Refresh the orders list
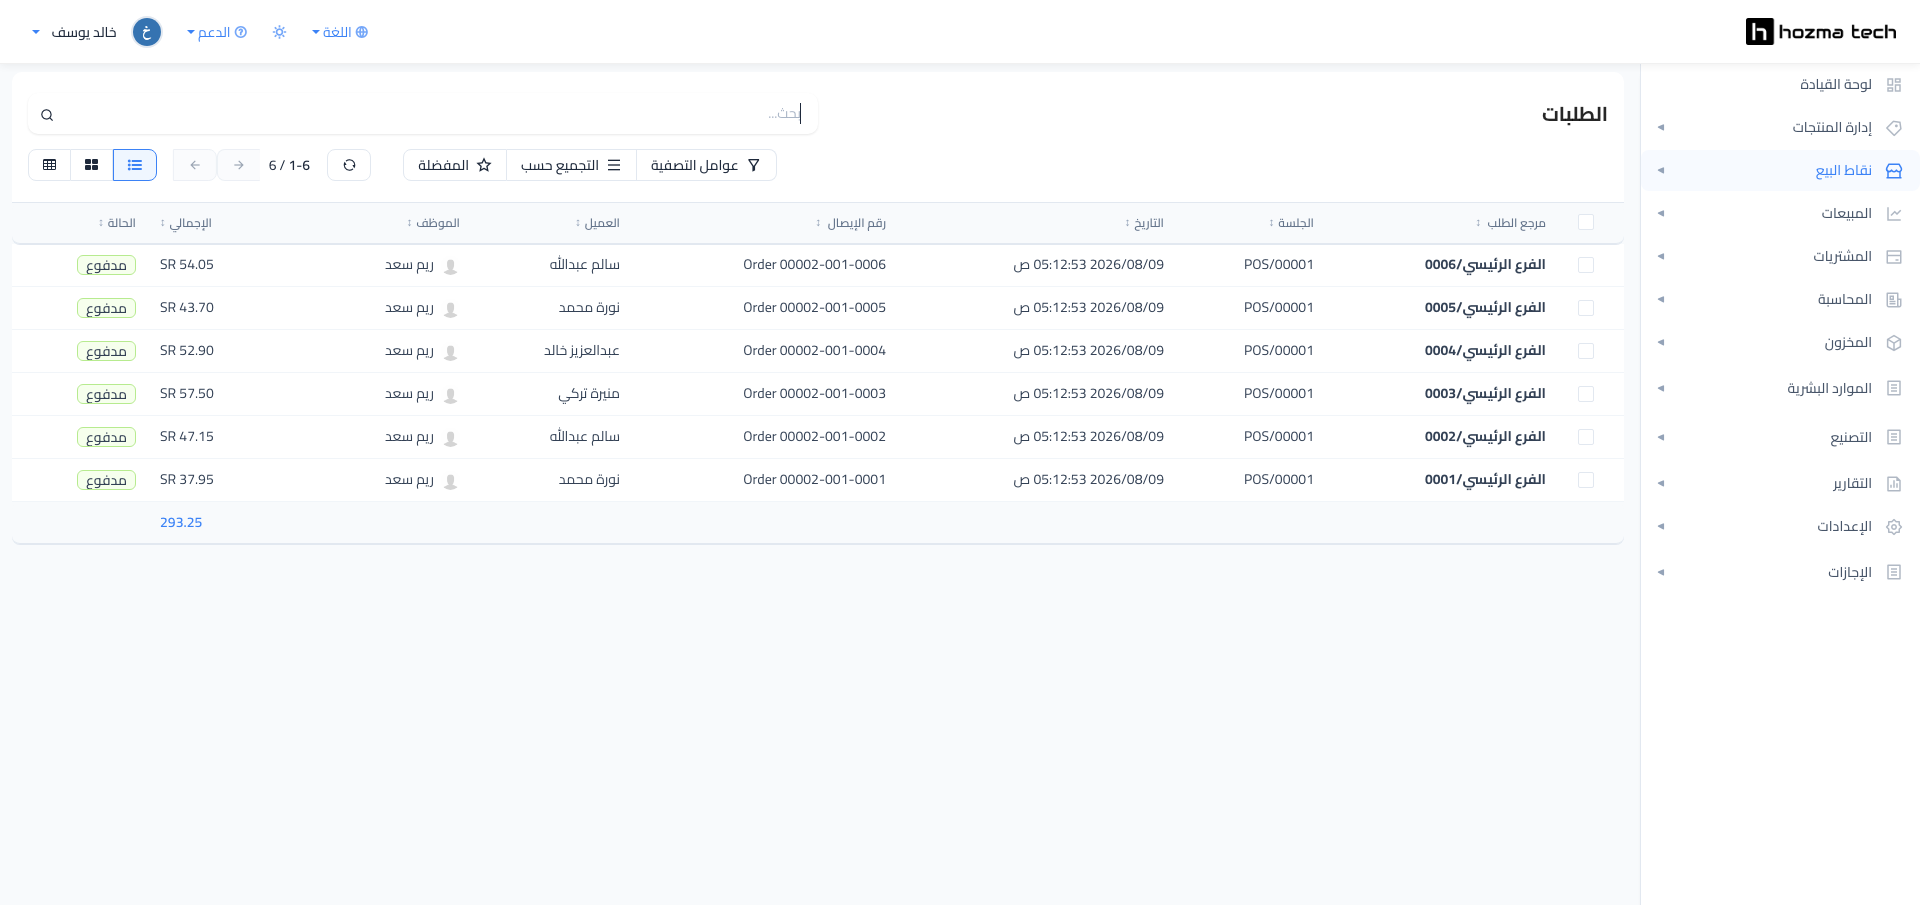 point(349,165)
